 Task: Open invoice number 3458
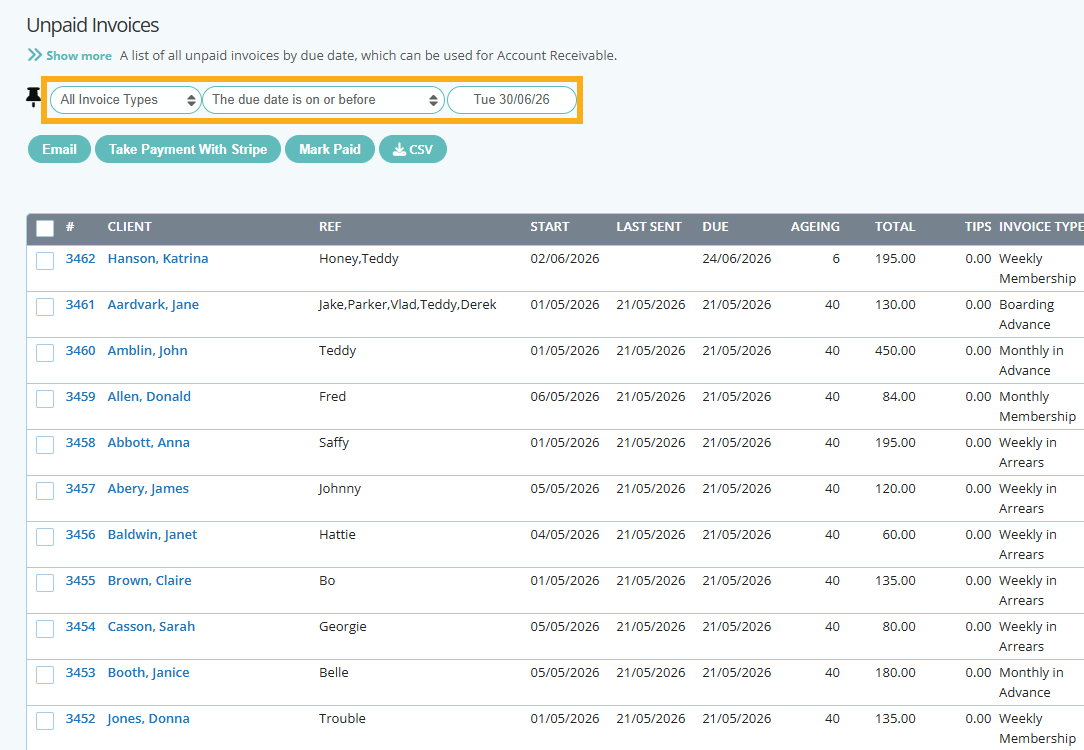[x=80, y=442]
